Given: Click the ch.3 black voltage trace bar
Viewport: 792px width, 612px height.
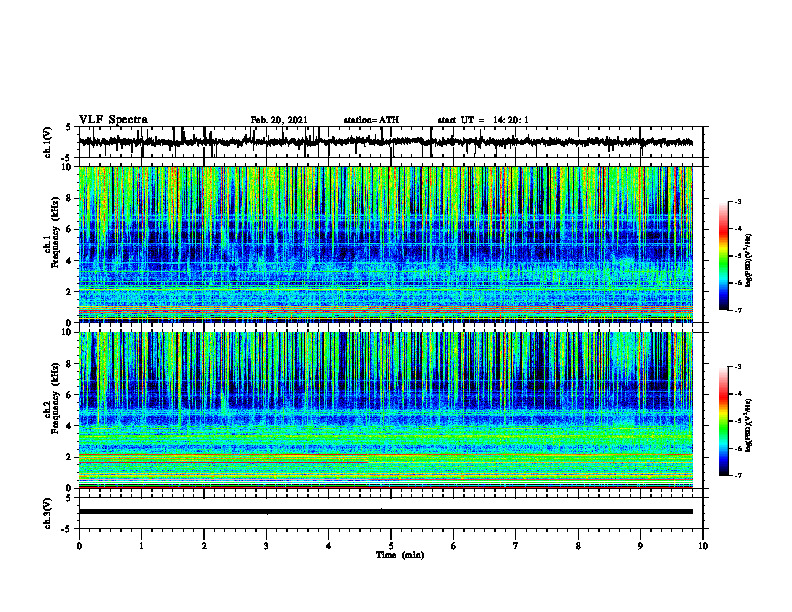Looking at the screenshot, I should (385, 512).
